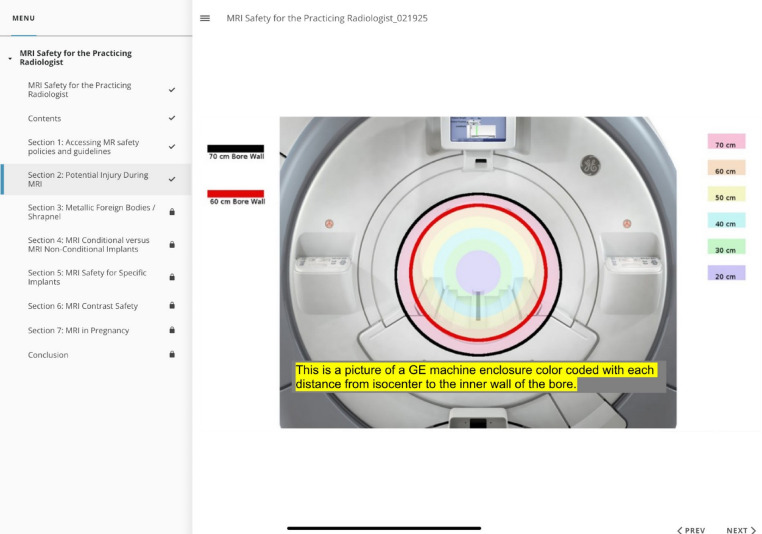The height and width of the screenshot is (534, 762).
Task: Open MRI Safety for the Practicing Radiologist lesson
Action: [x=96, y=90]
